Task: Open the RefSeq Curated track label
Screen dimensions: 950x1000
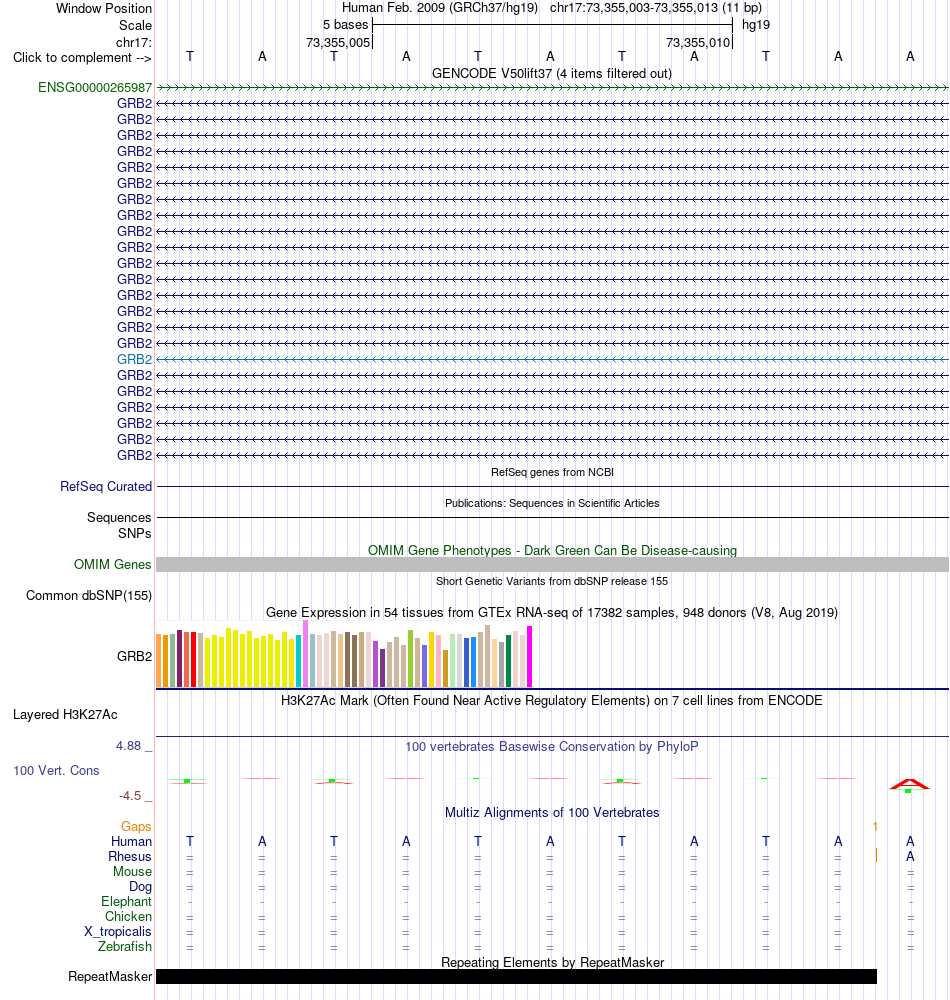Action: pos(106,486)
